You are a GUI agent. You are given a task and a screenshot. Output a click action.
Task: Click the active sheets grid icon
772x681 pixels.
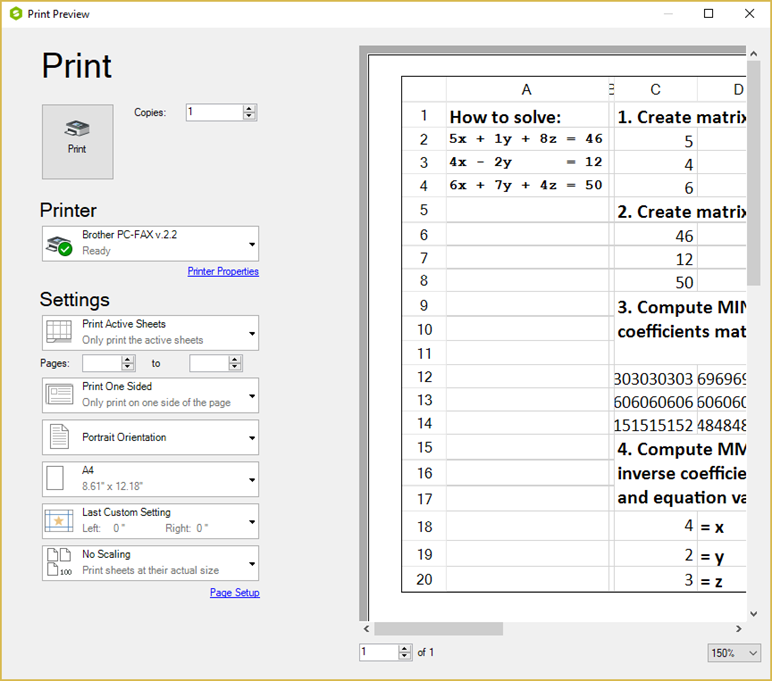click(x=59, y=331)
